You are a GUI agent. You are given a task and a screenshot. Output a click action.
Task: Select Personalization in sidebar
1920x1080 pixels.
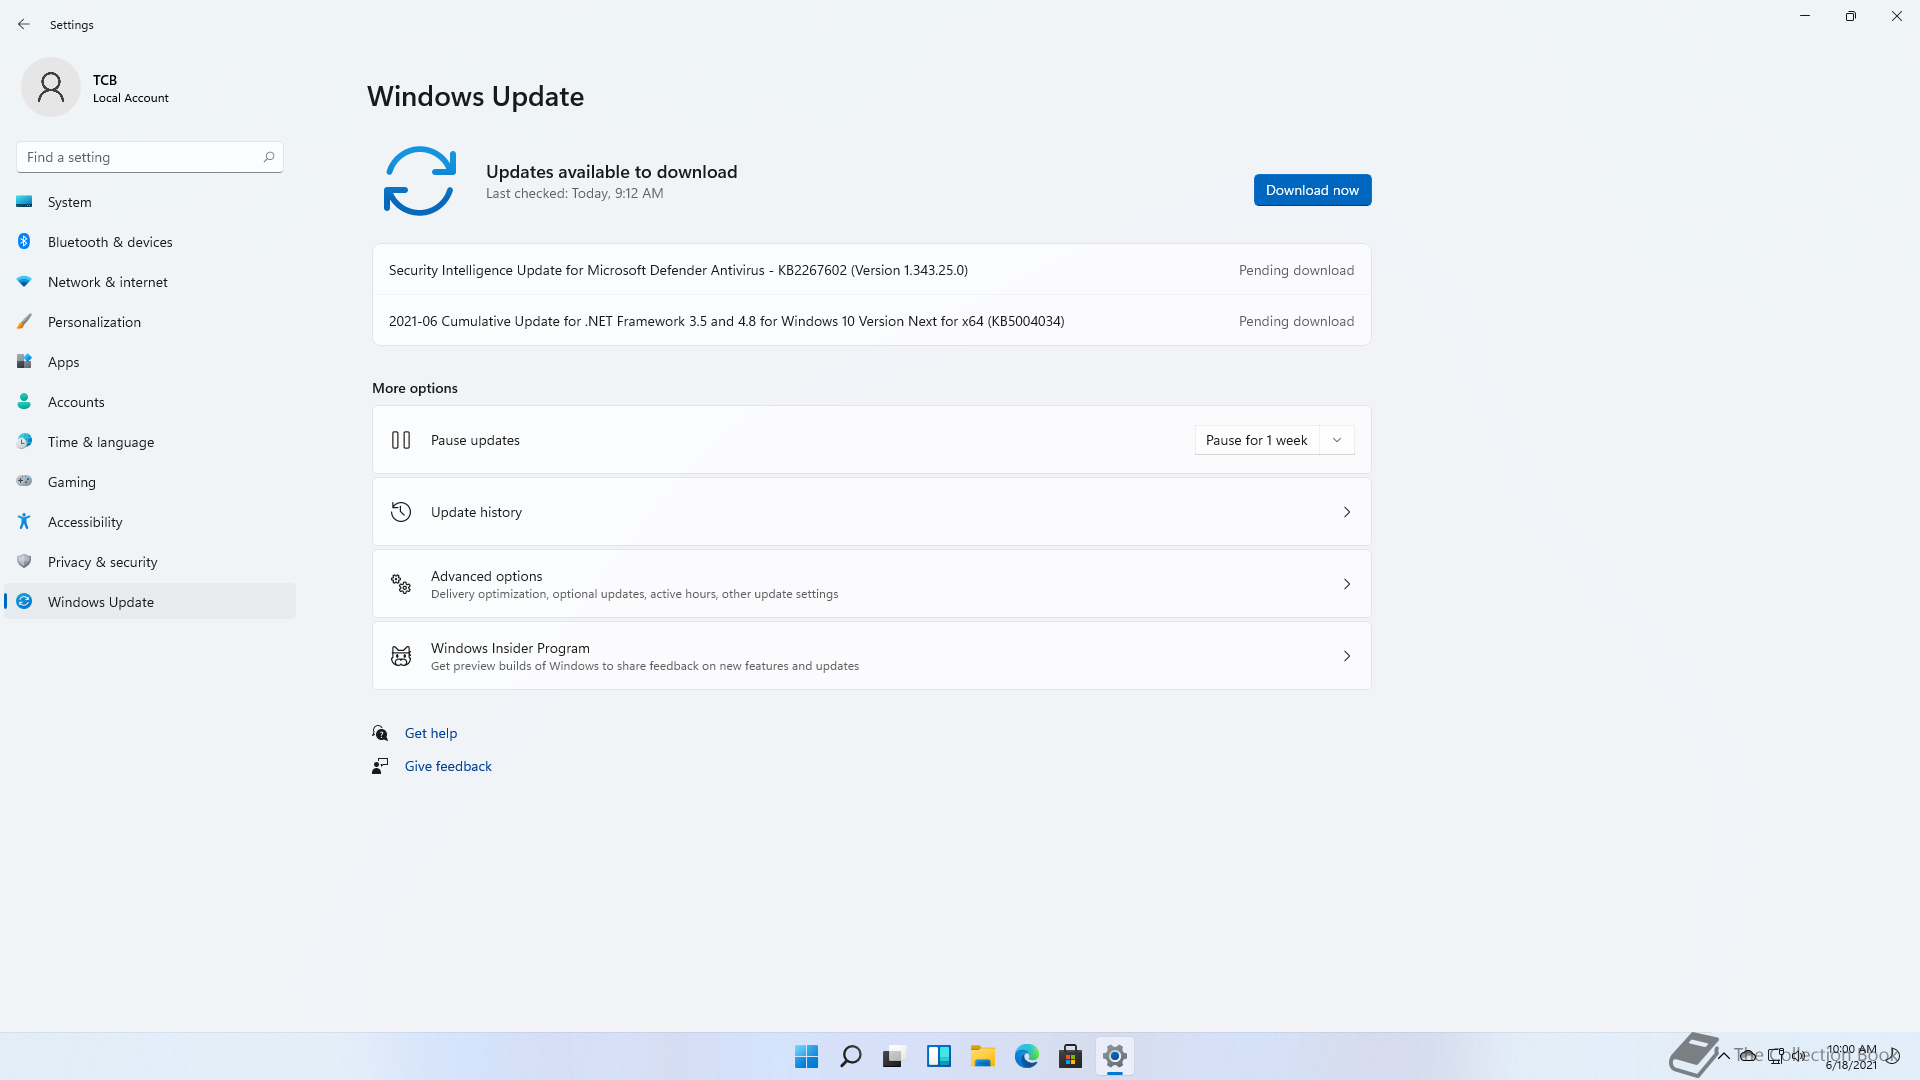(150, 322)
